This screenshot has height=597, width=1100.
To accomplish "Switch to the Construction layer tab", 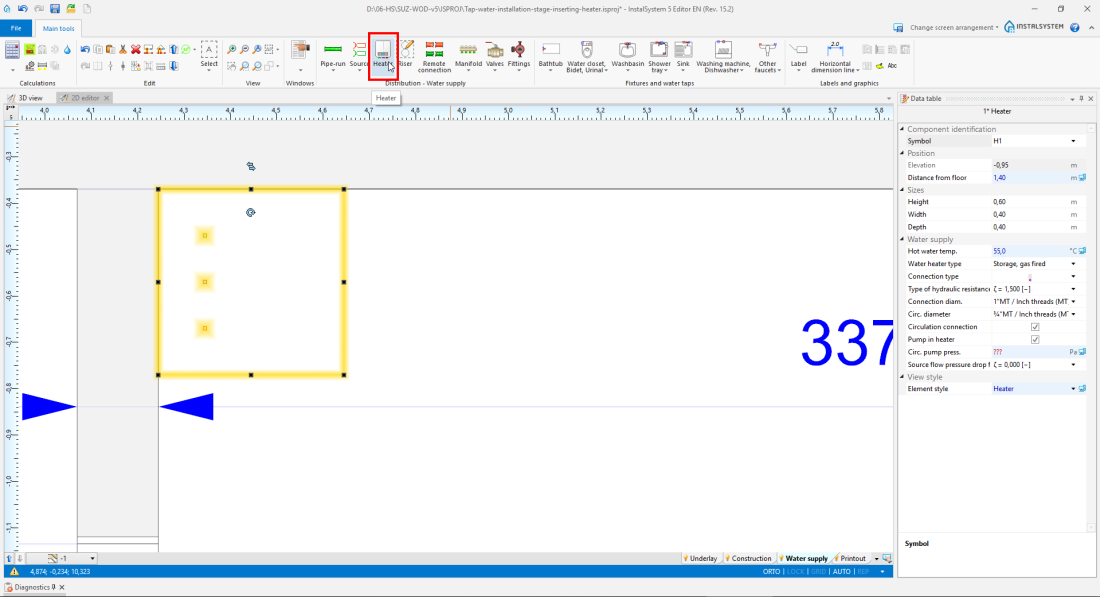I will pyautogui.click(x=750, y=558).
